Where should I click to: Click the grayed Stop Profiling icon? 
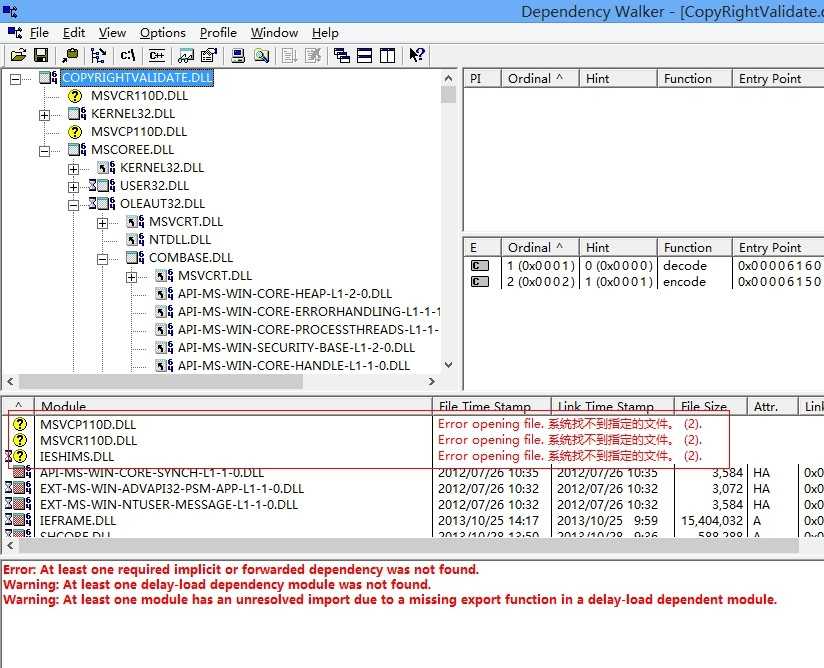point(313,55)
